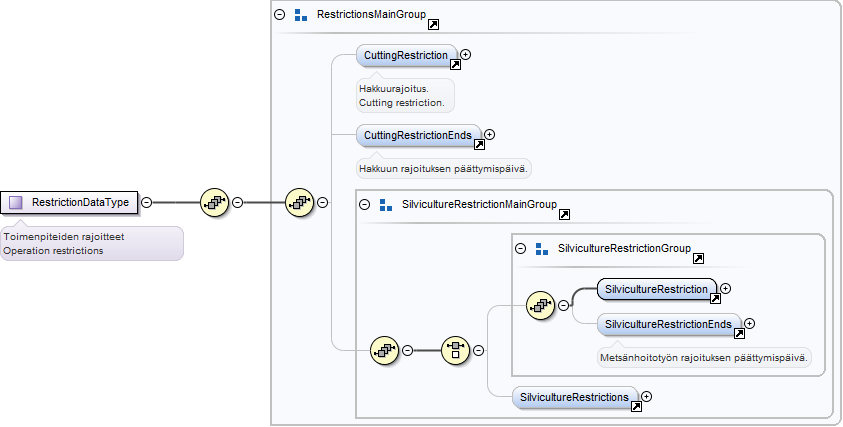Image resolution: width=843 pixels, height=427 pixels.
Task: Click the purple square icon in RestrictionDataType
Action: [16, 203]
